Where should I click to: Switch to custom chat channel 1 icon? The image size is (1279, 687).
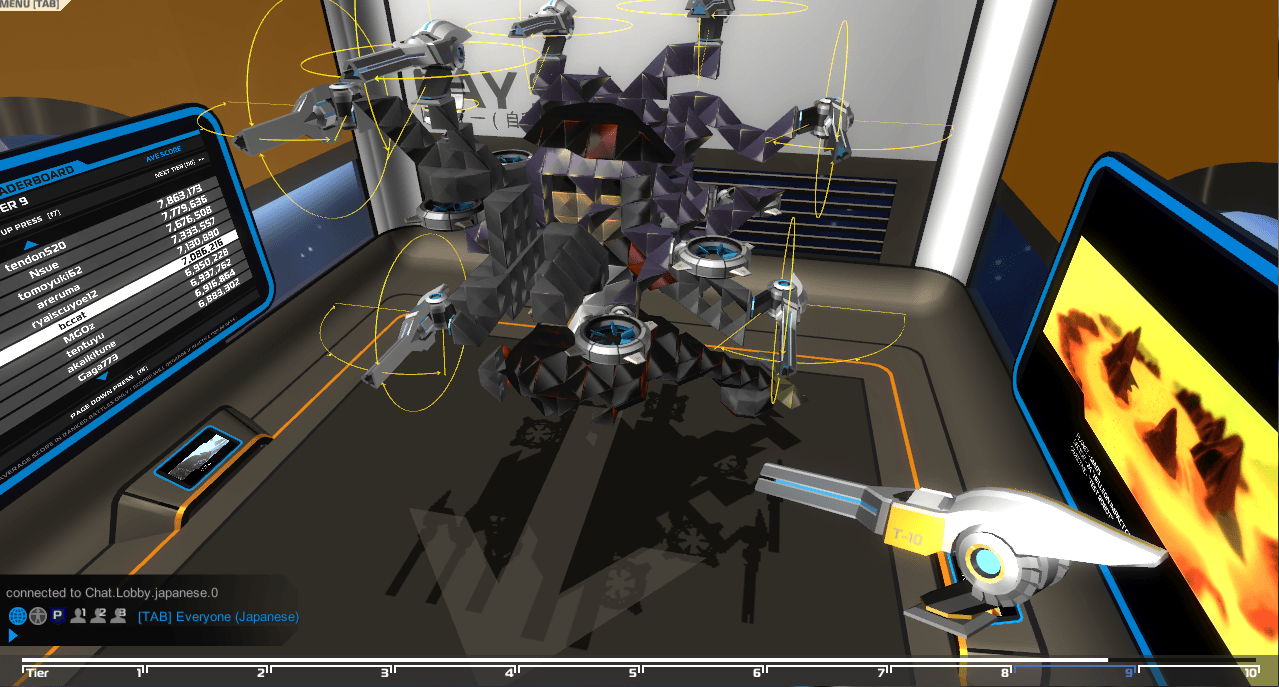[80, 616]
